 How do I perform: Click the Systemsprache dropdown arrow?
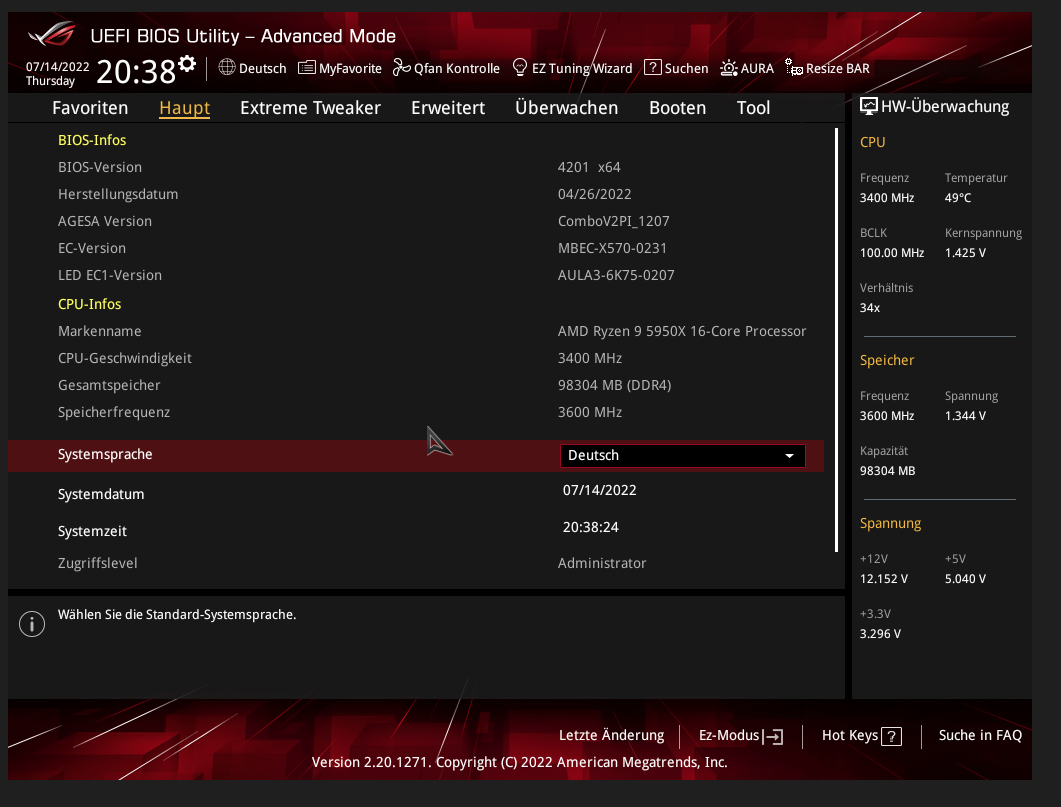789,456
